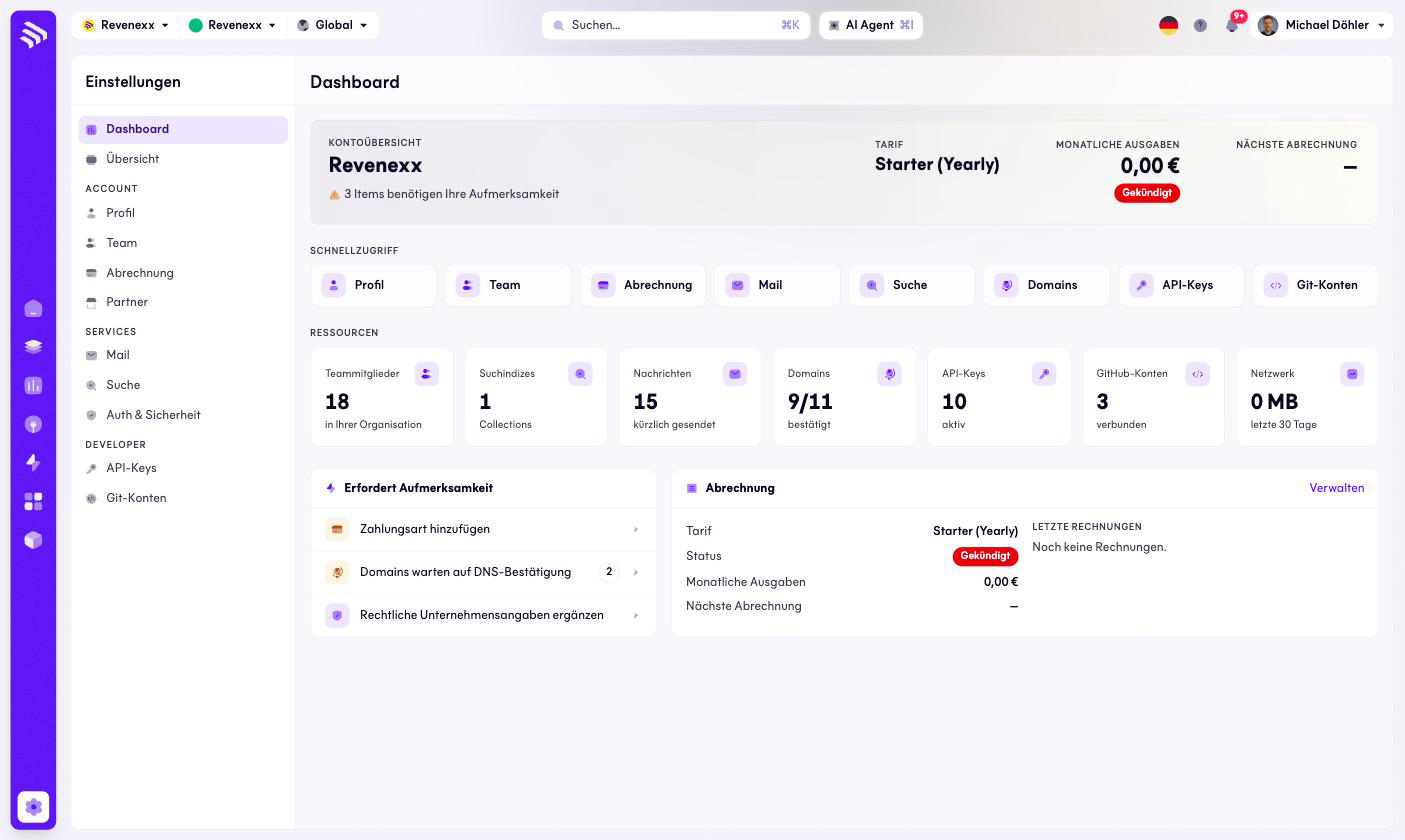Screen dimensions: 1405x840
Task: Open the help question mark icon
Action: [x=1200, y=25]
